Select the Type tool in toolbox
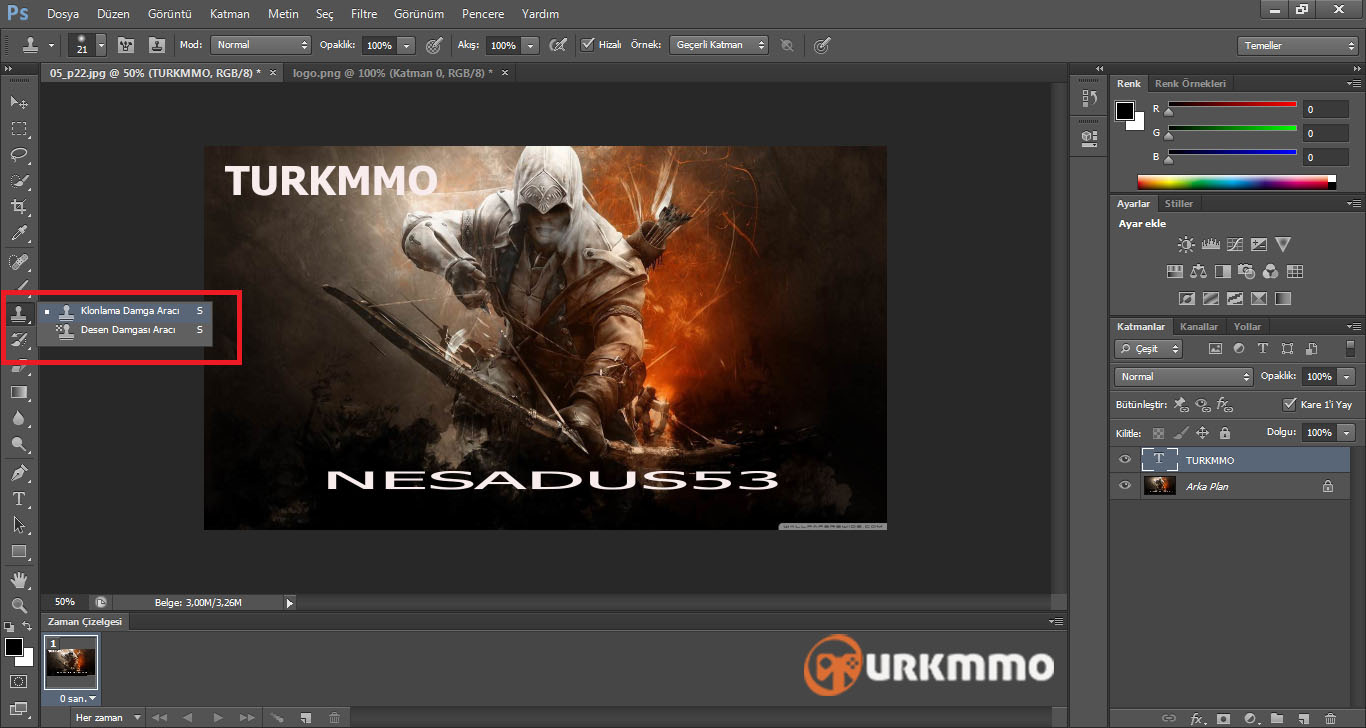Screen dimensions: 1366x728 coord(19,498)
